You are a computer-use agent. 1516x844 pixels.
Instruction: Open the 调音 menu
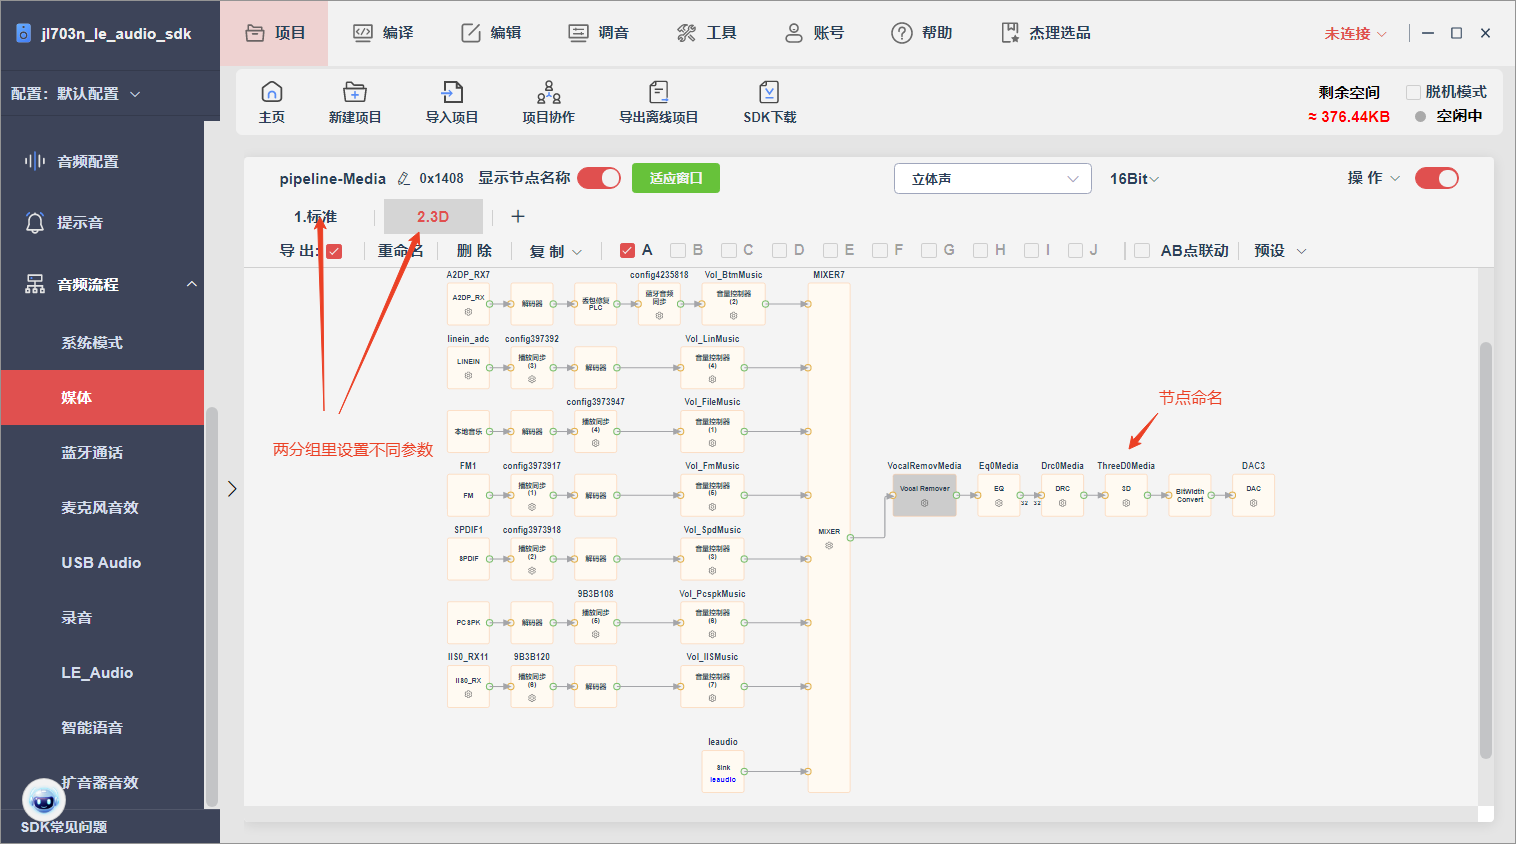coord(598,33)
